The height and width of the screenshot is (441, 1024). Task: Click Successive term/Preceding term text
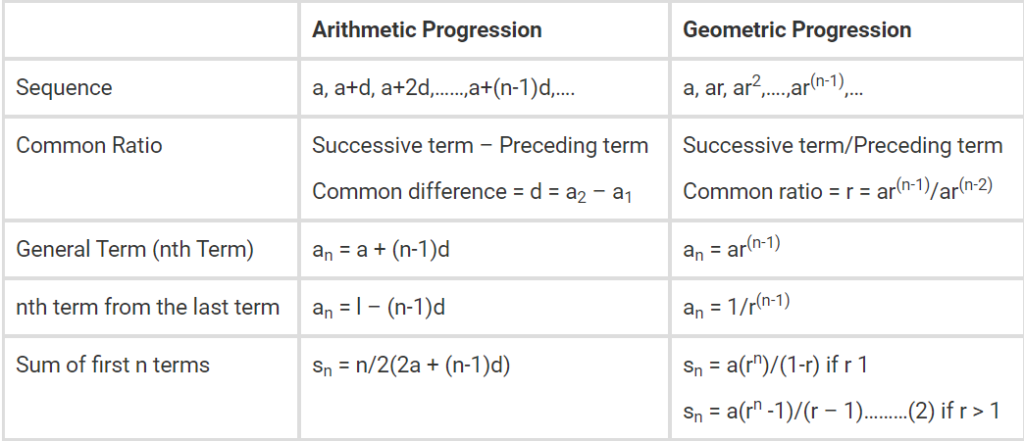842,146
